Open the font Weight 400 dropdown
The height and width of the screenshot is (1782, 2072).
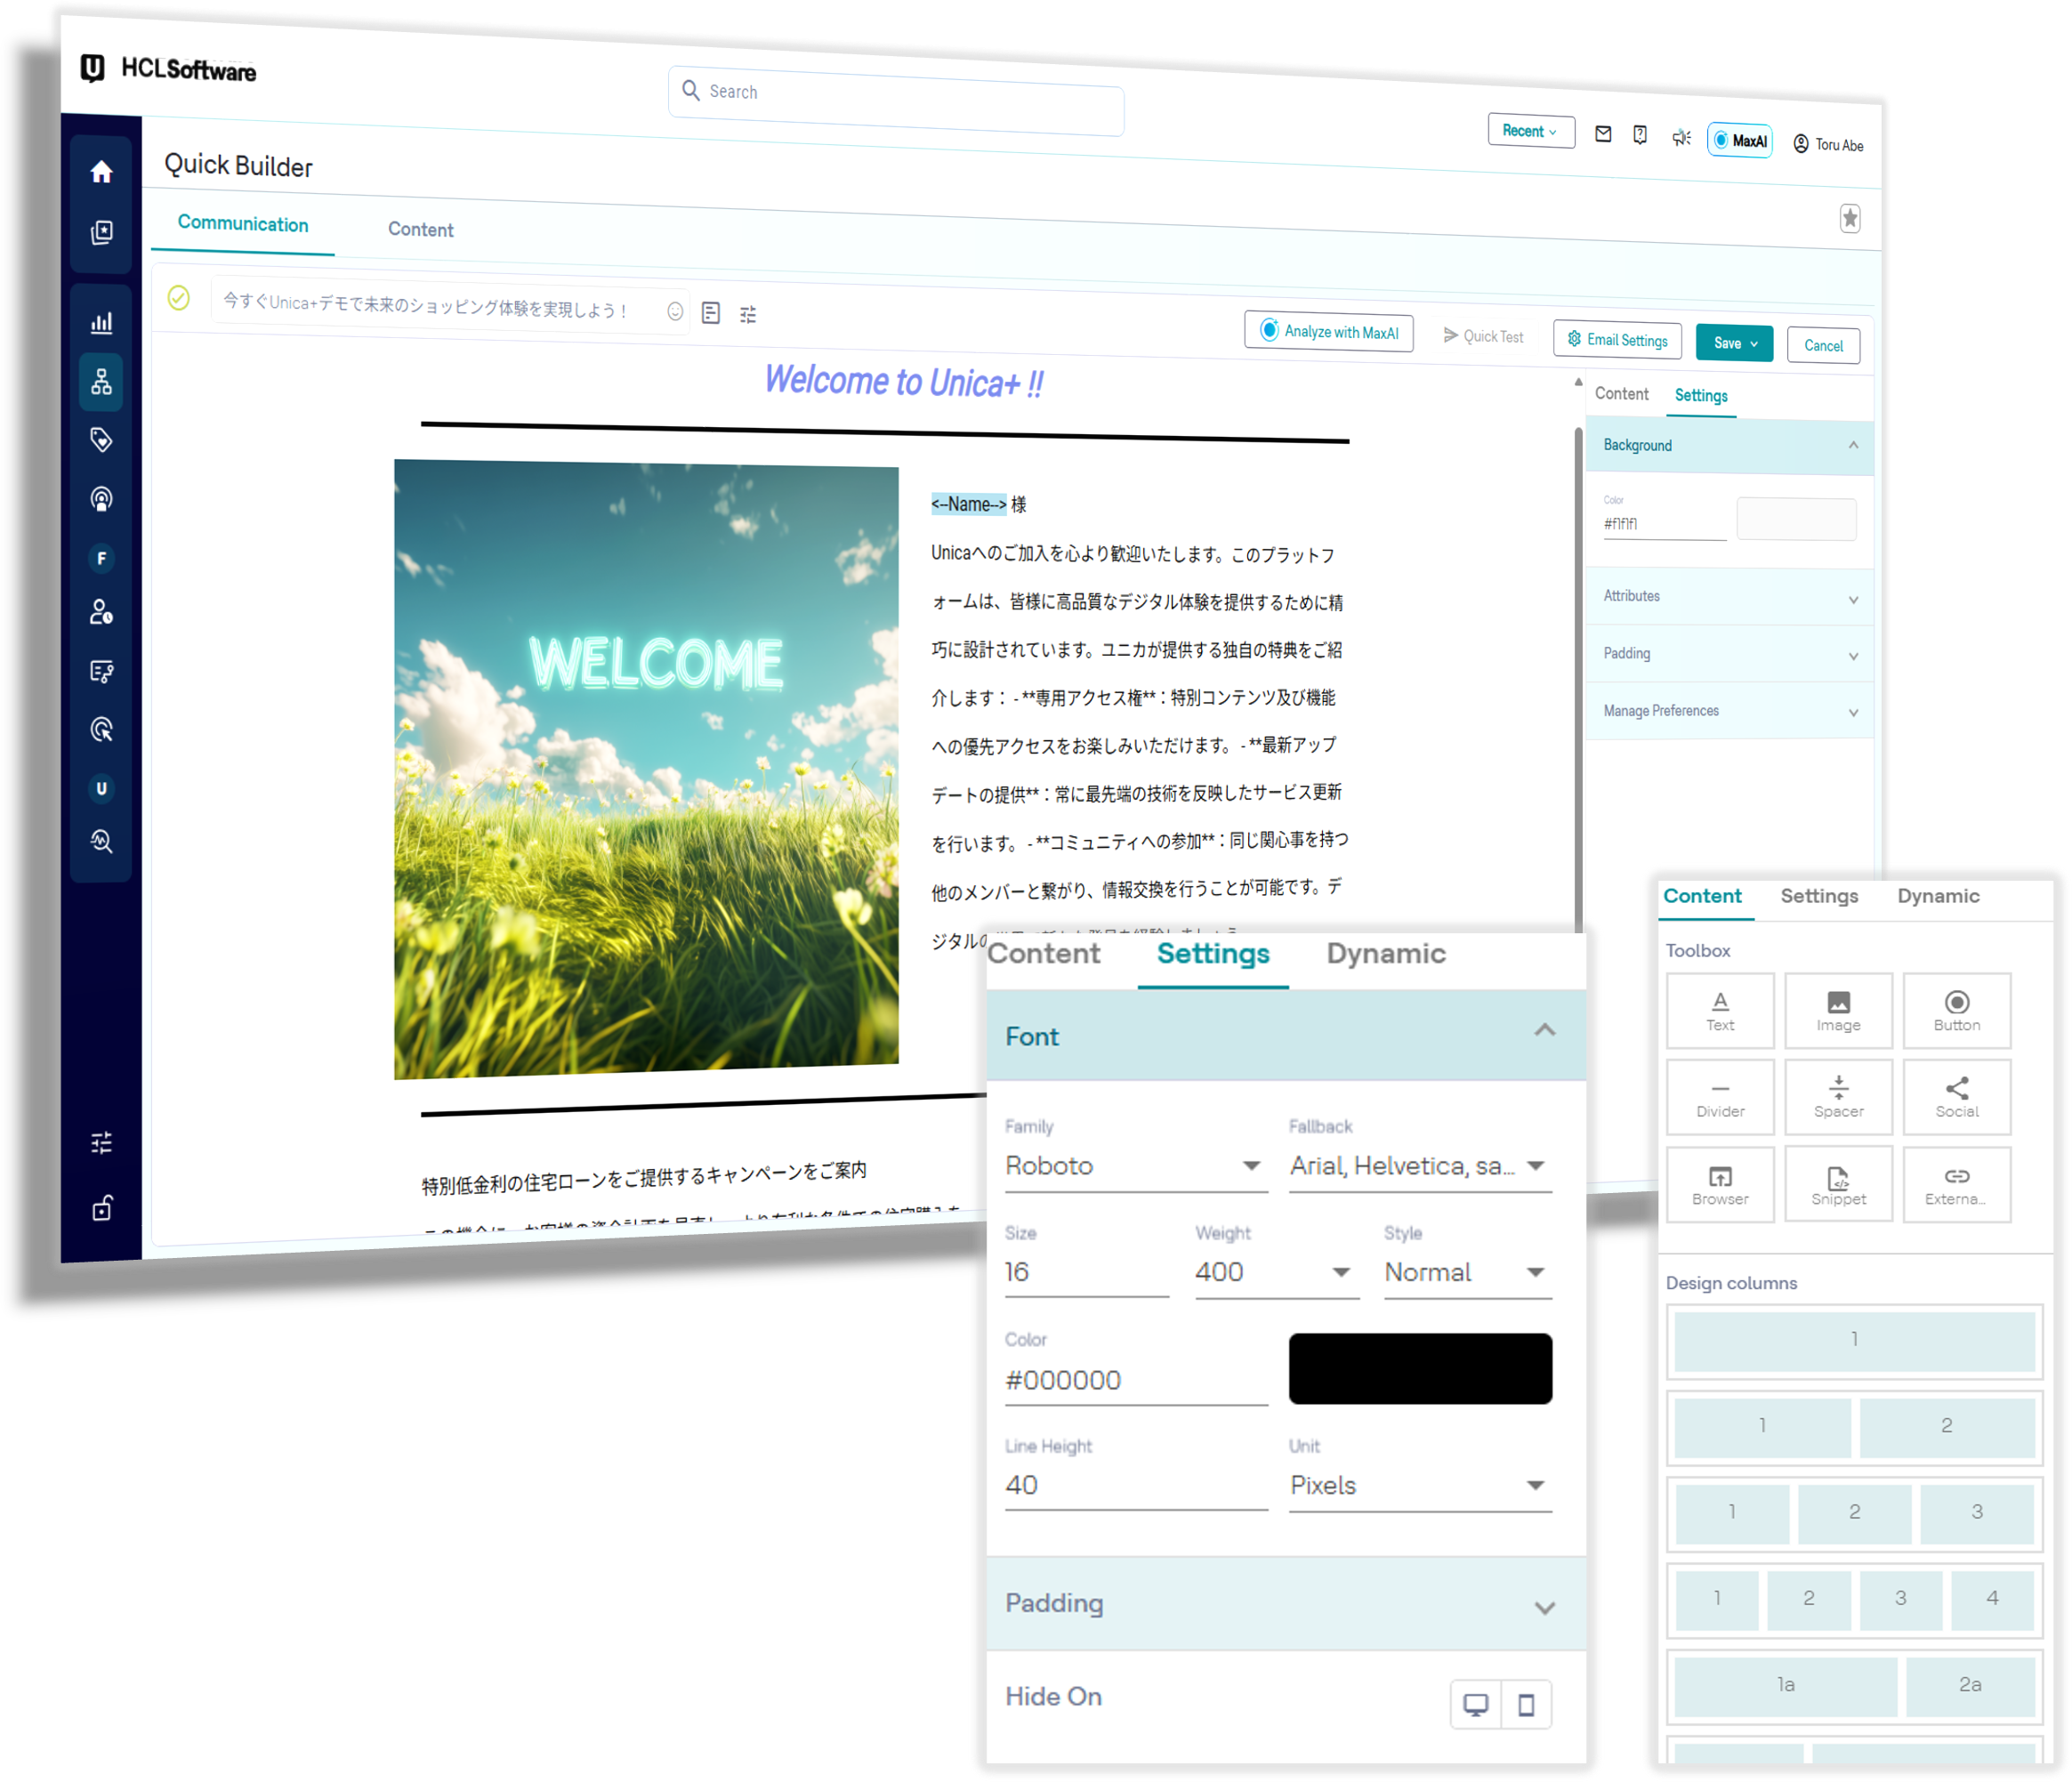(x=1275, y=1272)
